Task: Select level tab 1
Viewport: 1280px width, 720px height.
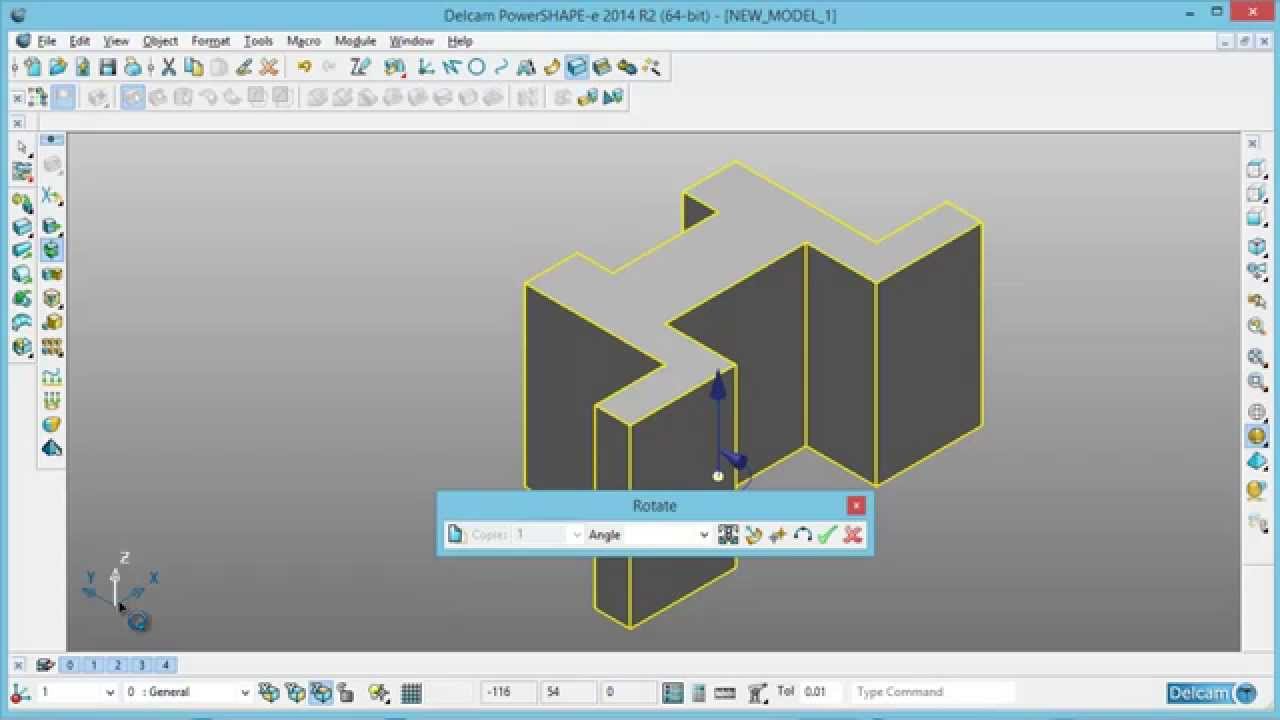Action: (94, 665)
